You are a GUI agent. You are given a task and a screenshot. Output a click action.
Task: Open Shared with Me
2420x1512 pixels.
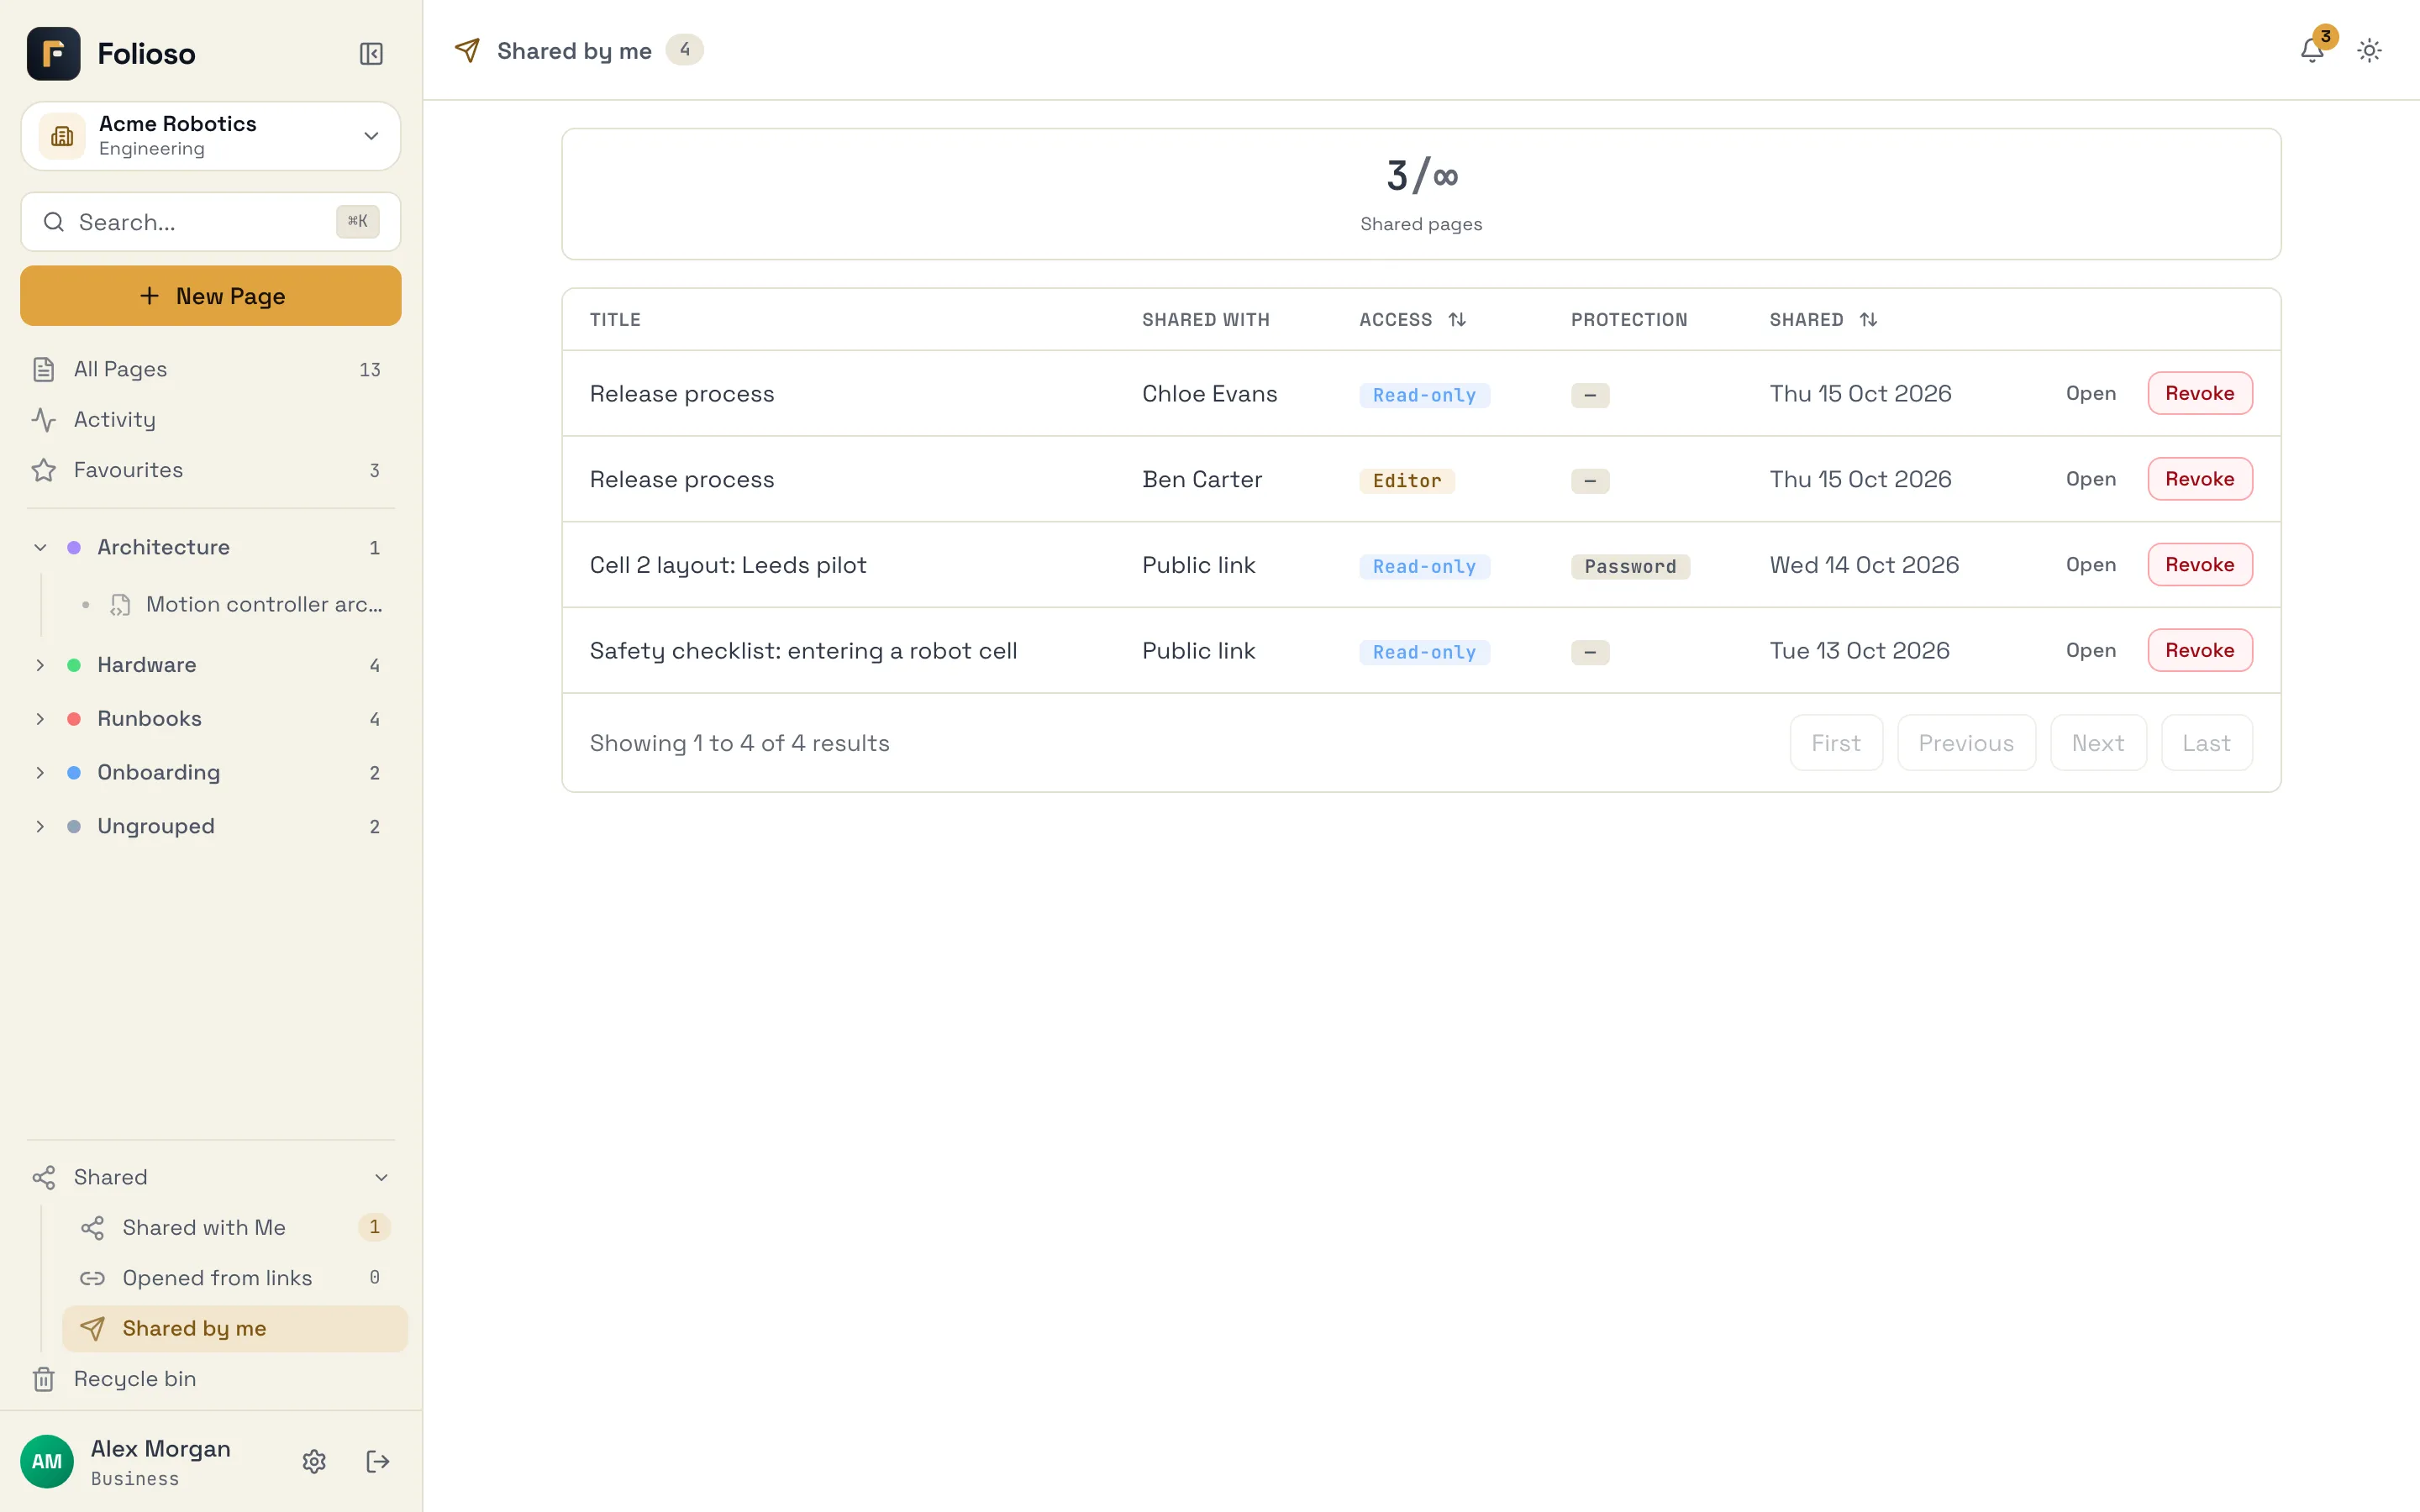[x=235, y=1227]
